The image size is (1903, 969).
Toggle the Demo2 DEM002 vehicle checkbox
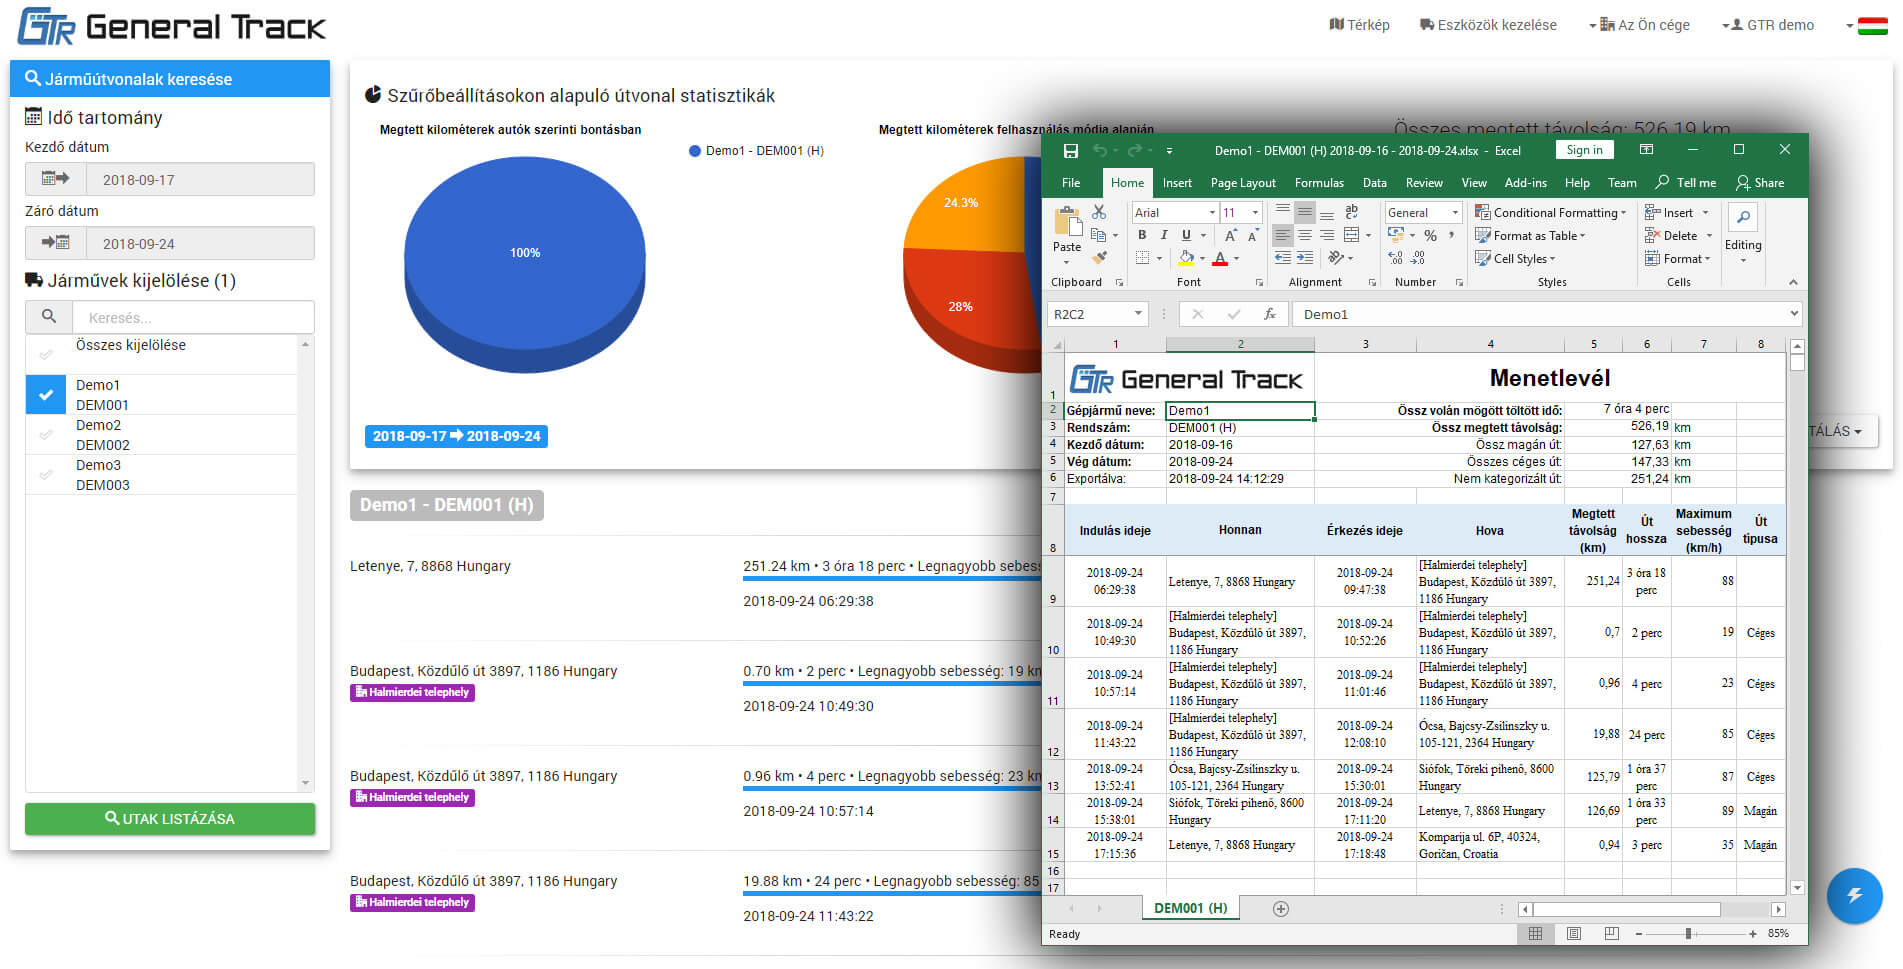point(46,435)
